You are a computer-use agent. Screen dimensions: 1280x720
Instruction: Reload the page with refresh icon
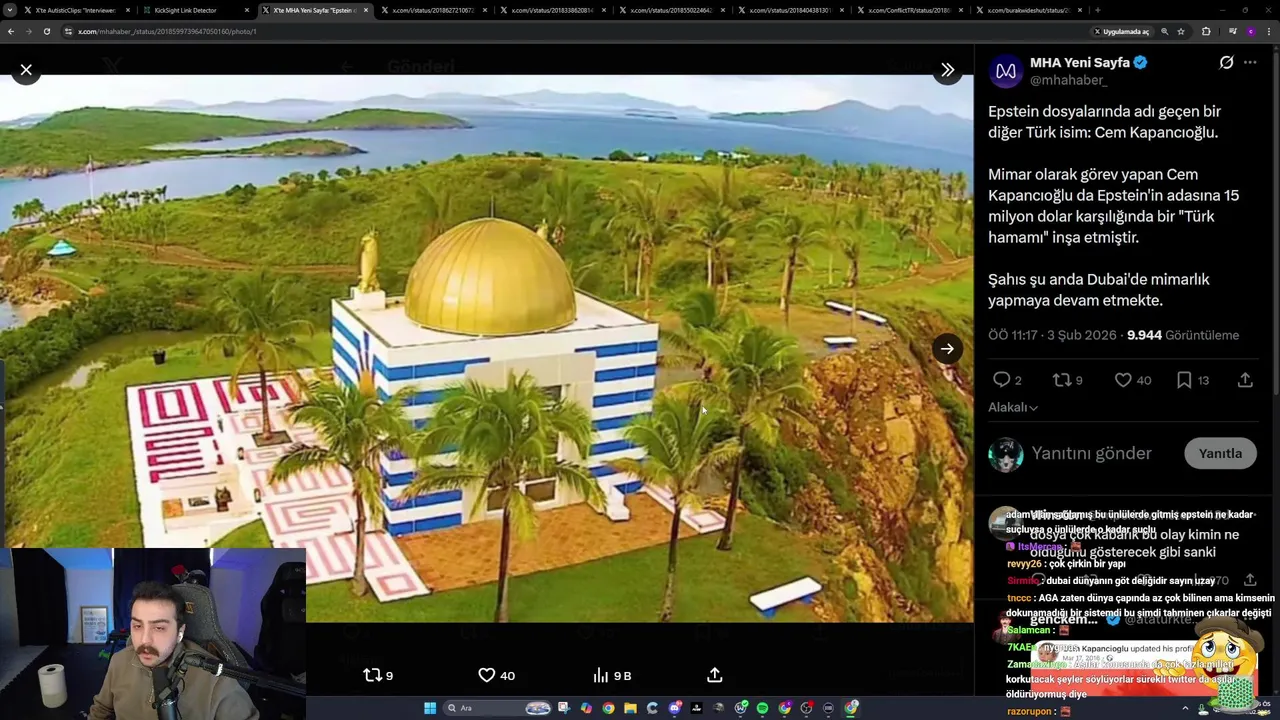(46, 31)
